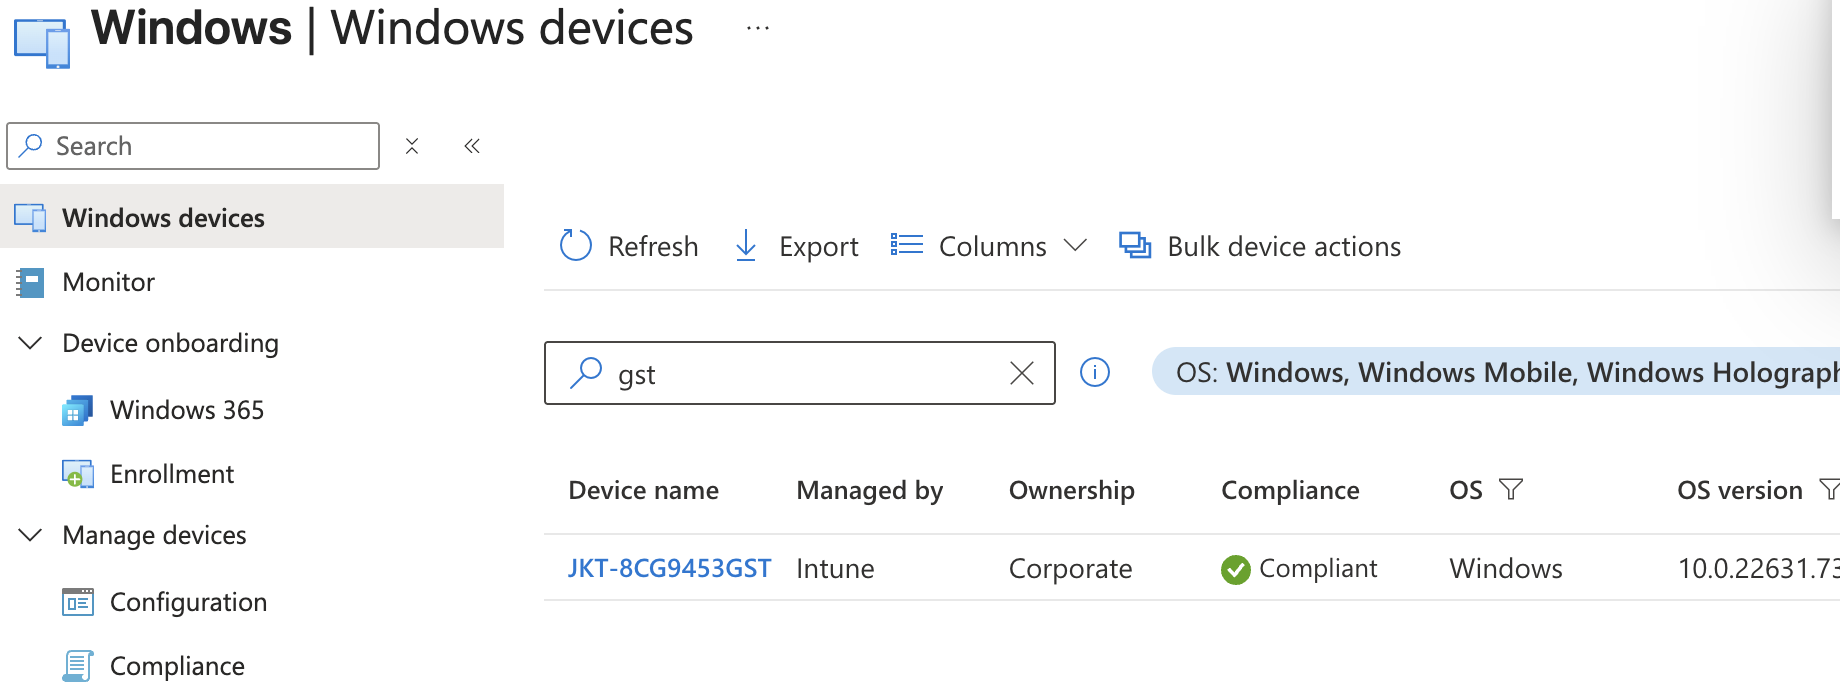Click the info icon beside the search

click(x=1095, y=372)
